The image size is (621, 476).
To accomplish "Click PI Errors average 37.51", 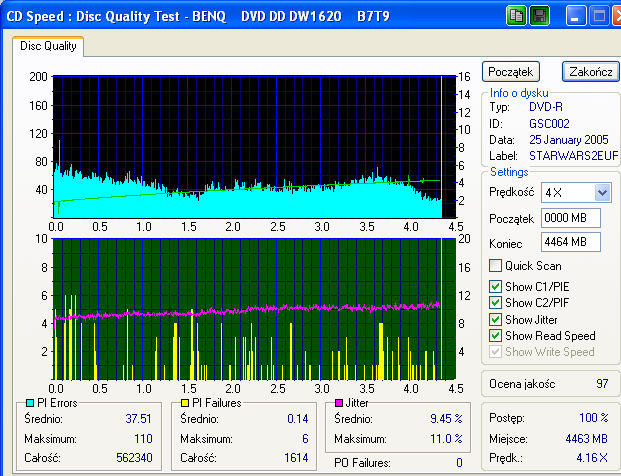I will (x=139, y=419).
